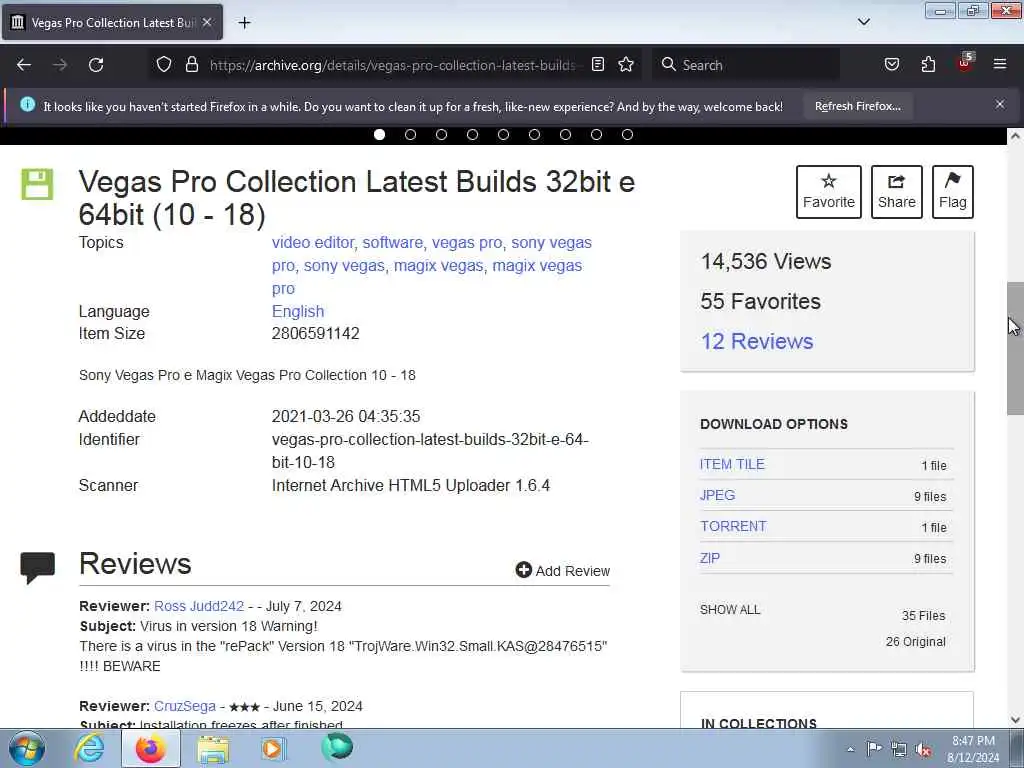Screen dimensions: 1024x768
Task: Flag this item
Action: click(953, 191)
